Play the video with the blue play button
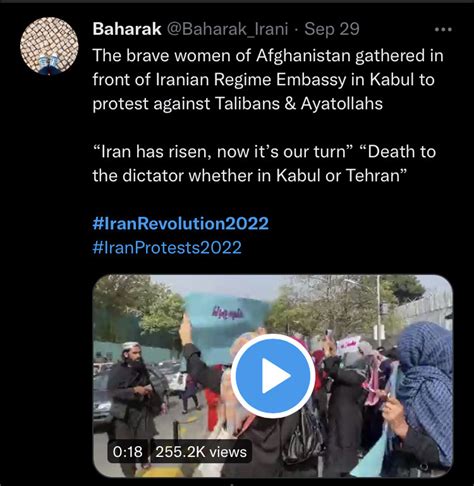474x486 pixels. click(273, 376)
